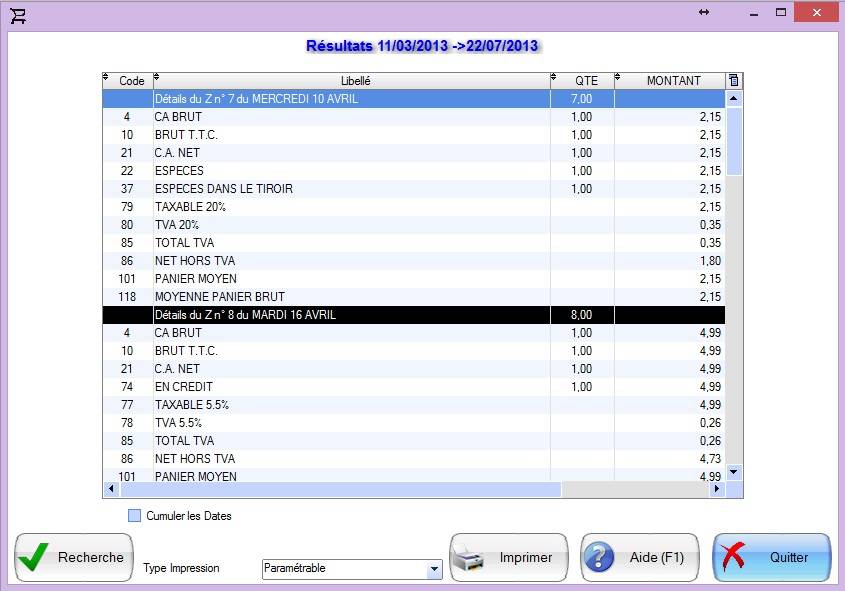The width and height of the screenshot is (845, 591).
Task: Click the horizontal scrollbar right arrow
Action: [715, 490]
